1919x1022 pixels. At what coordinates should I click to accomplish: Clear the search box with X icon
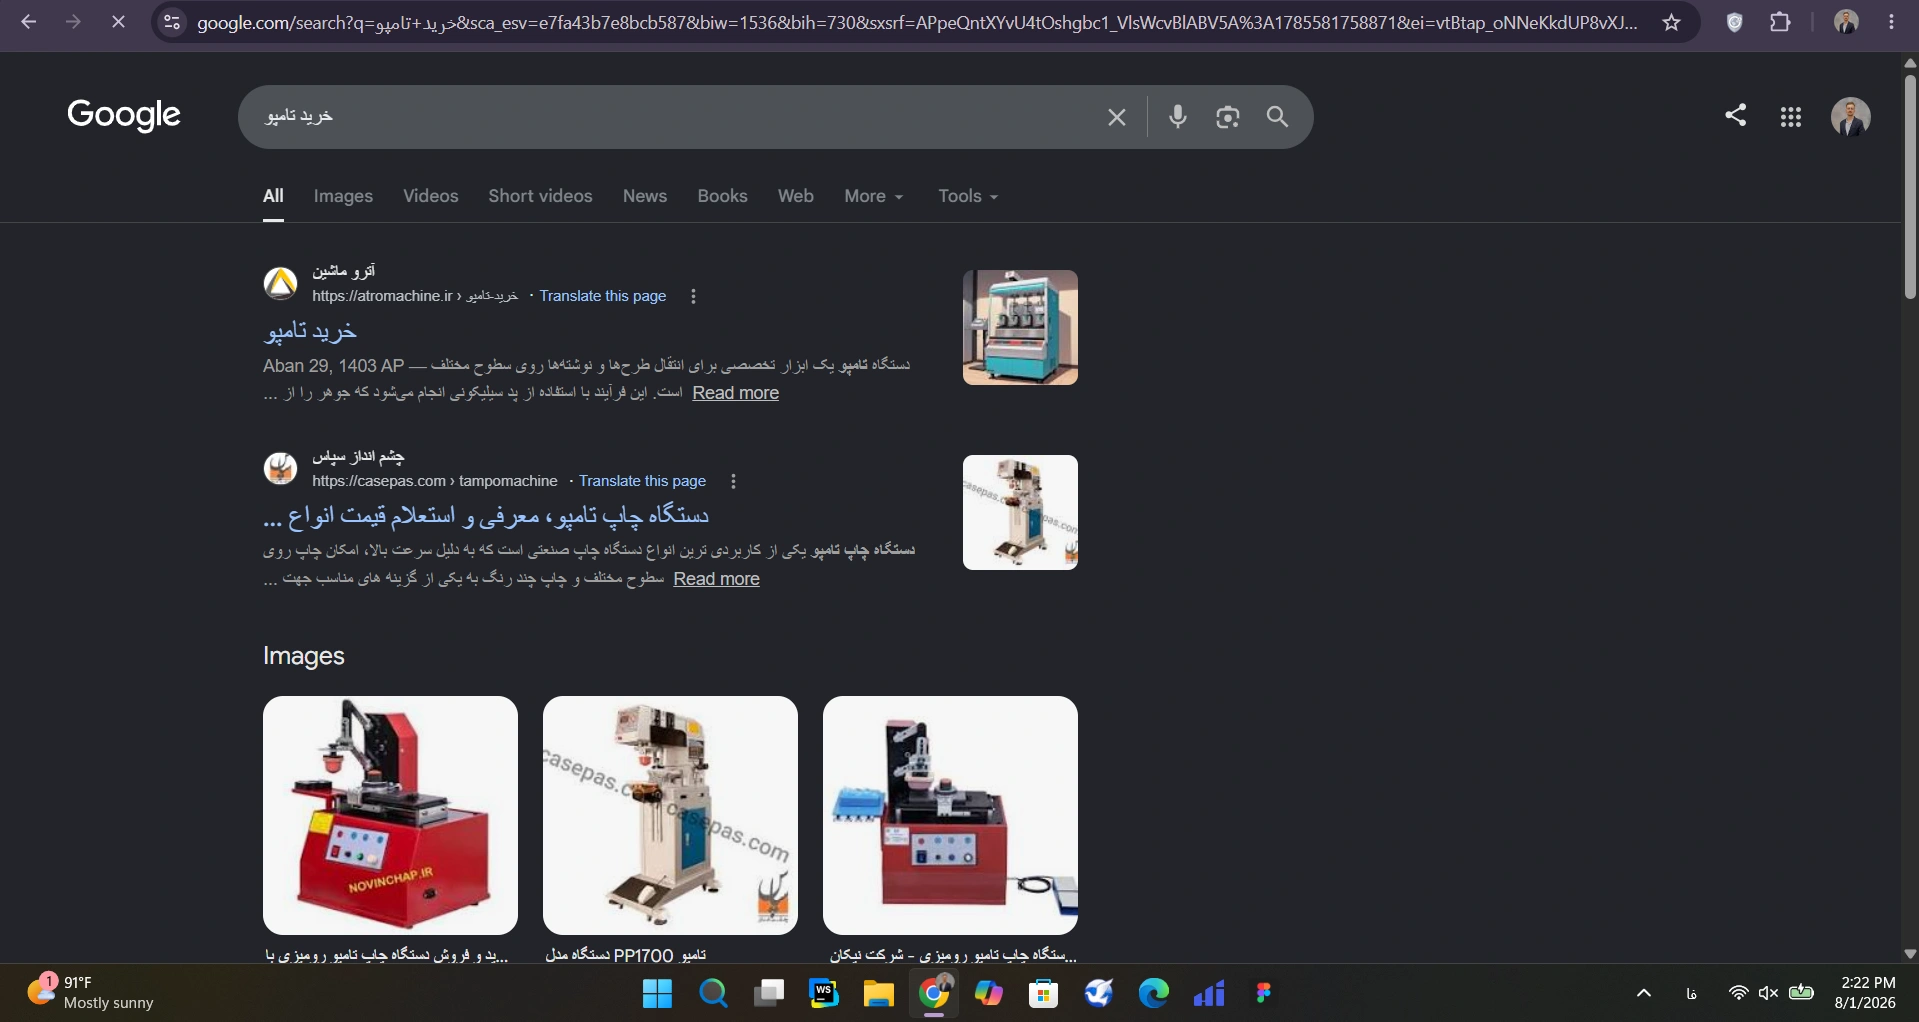(x=1117, y=117)
